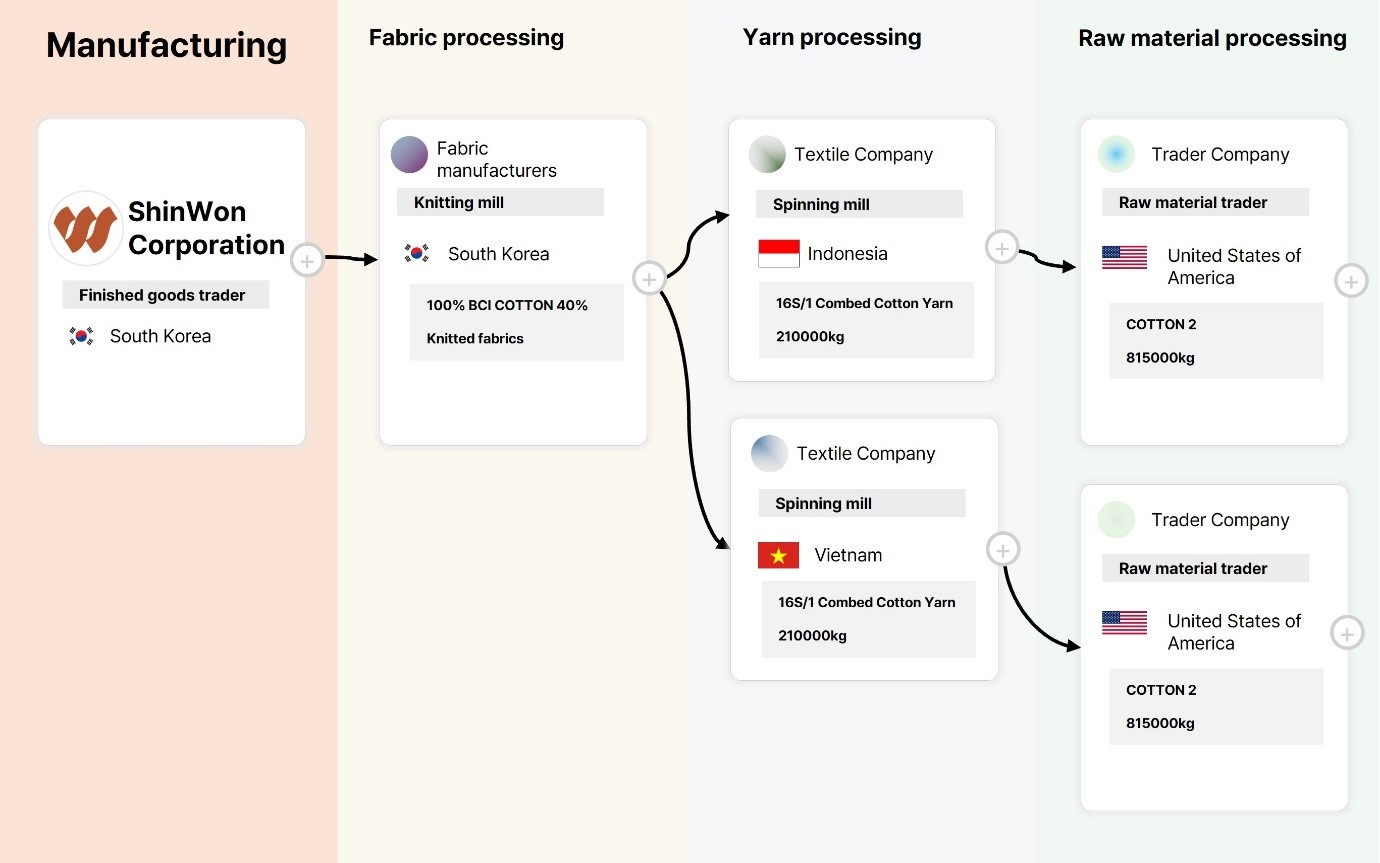The image size is (1380, 863).
Task: Select the Fabric processing column header
Action: 466,38
